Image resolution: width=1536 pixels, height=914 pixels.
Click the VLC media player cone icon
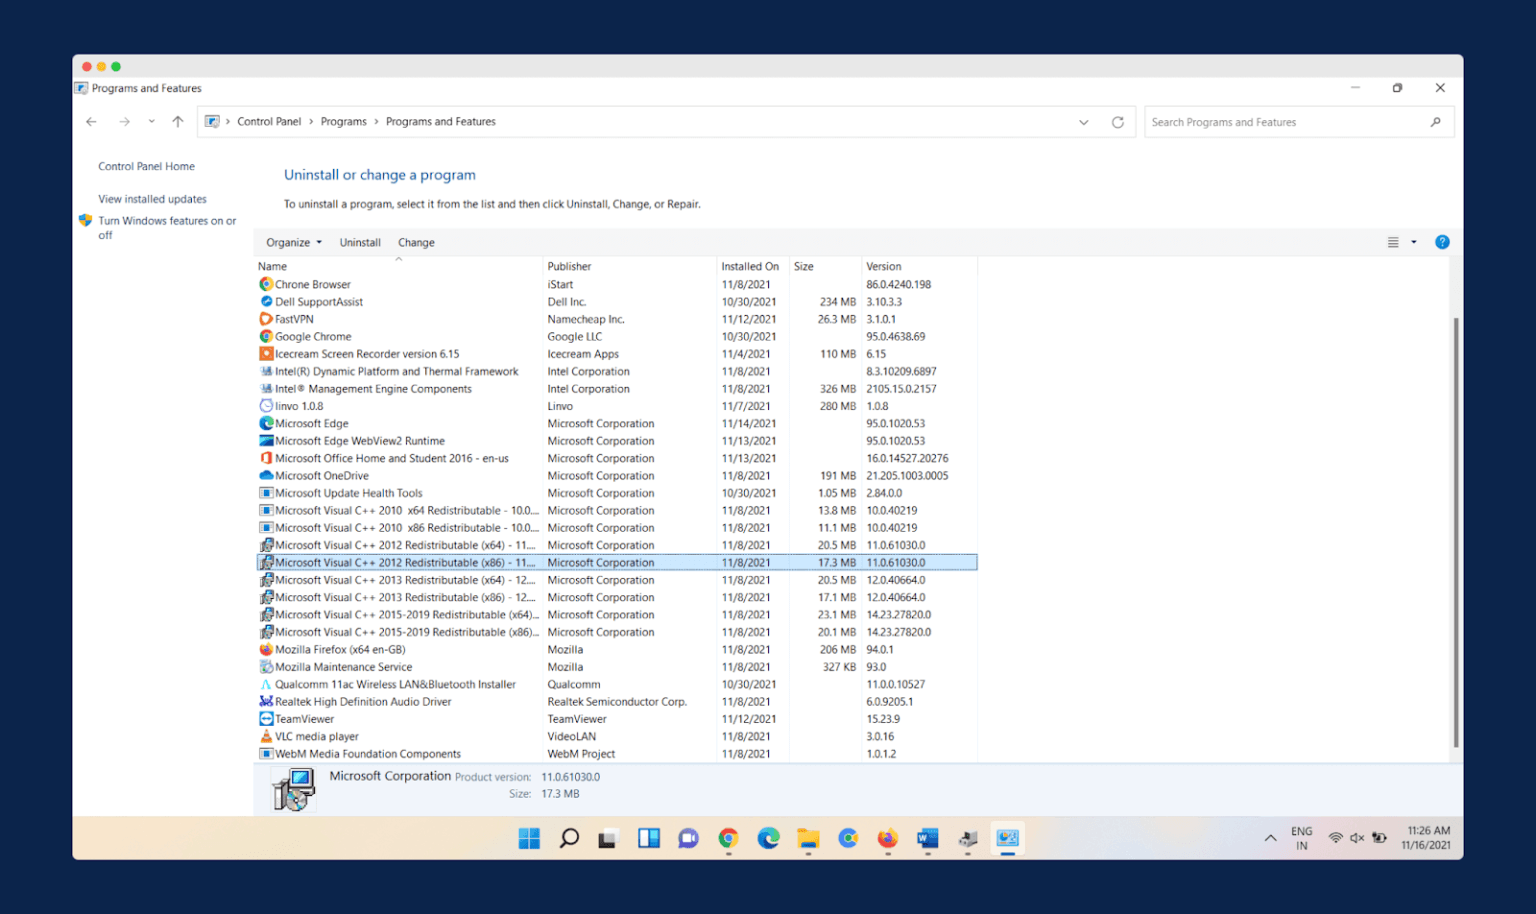pyautogui.click(x=265, y=736)
